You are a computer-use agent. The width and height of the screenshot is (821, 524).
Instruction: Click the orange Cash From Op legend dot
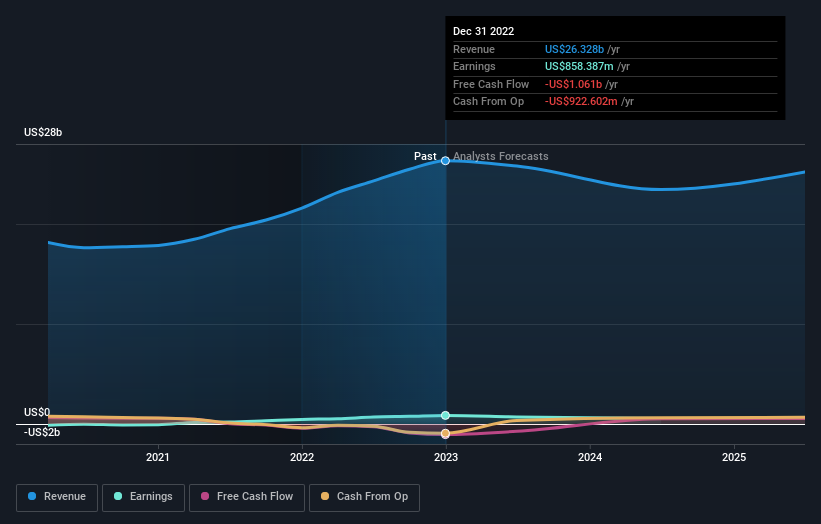325,496
